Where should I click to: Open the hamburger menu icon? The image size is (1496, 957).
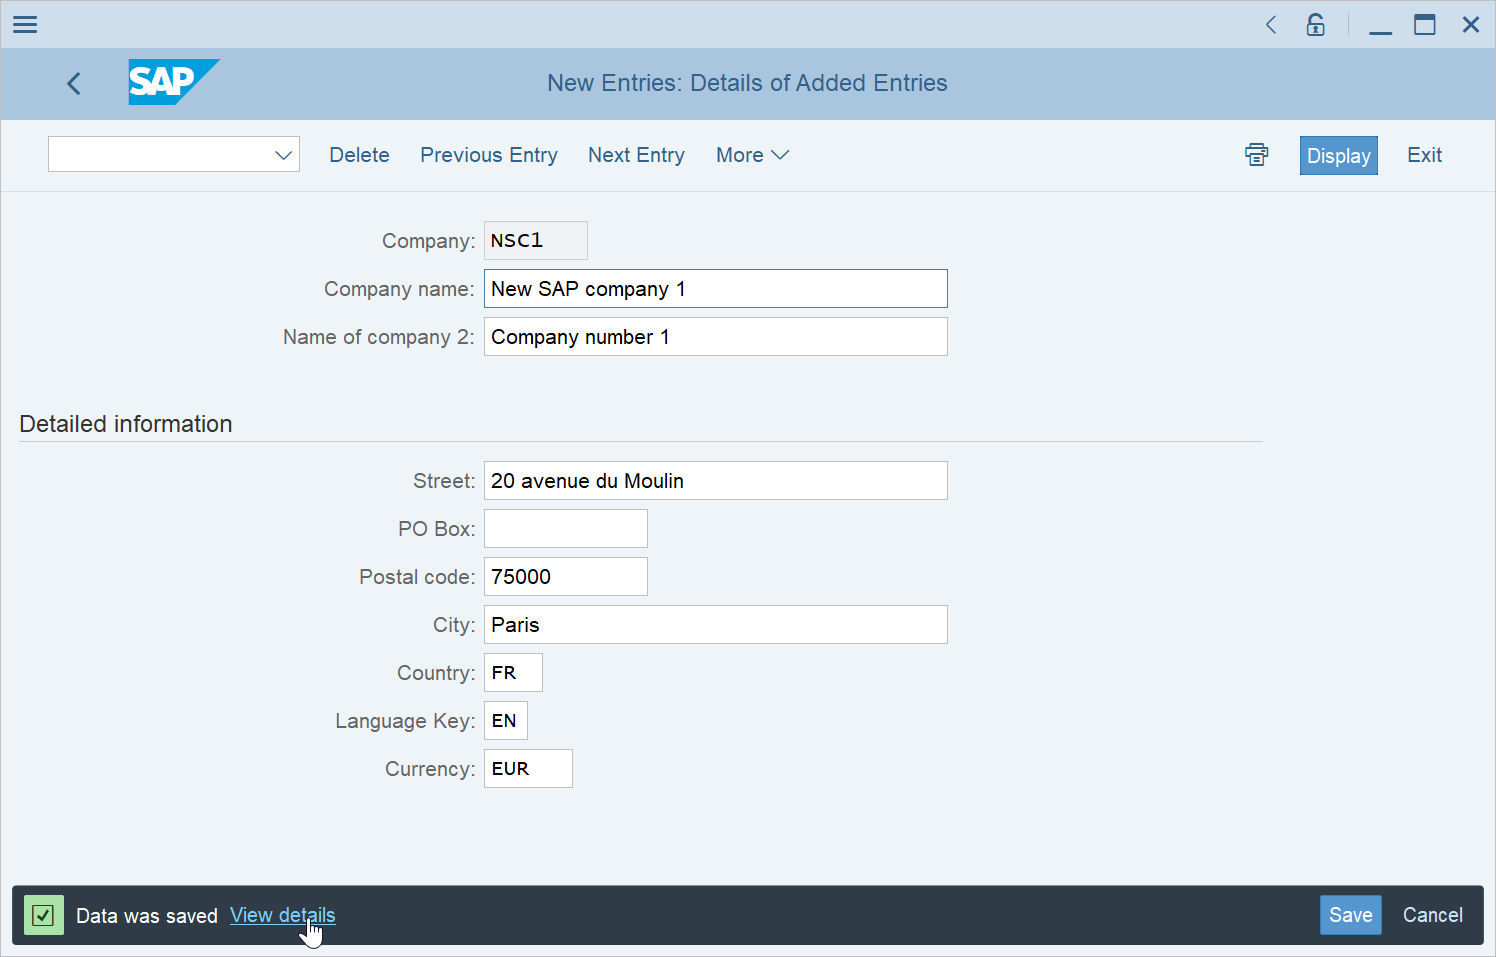point(25,25)
